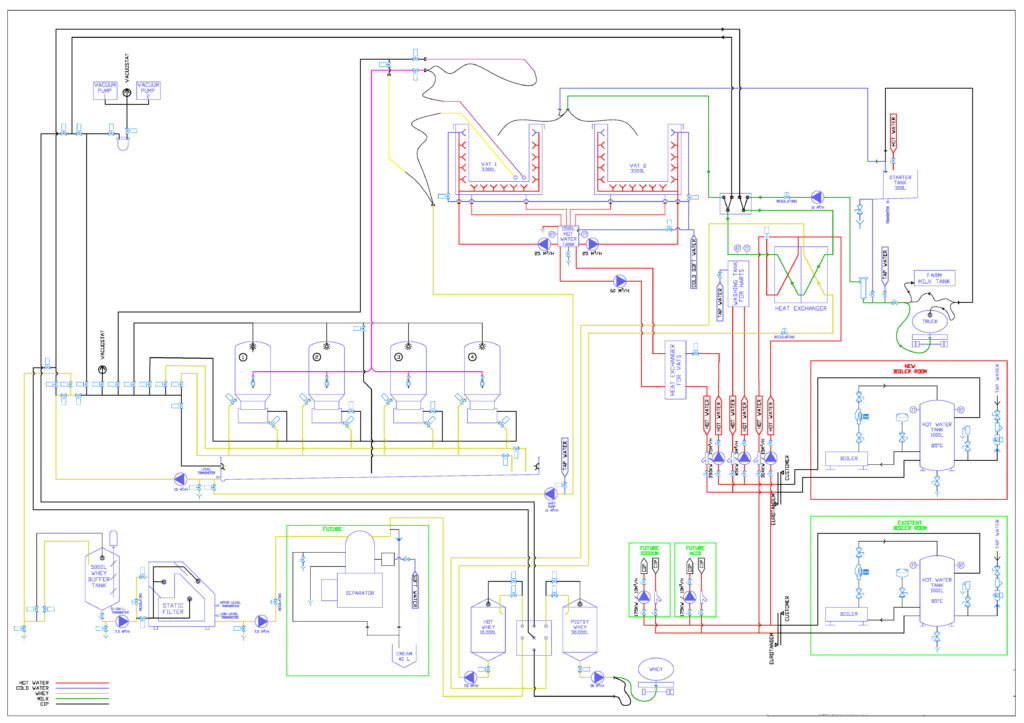Select the Vacuostat gauge above the valve manifold
This screenshot has height=723, width=1024.
coord(102,370)
